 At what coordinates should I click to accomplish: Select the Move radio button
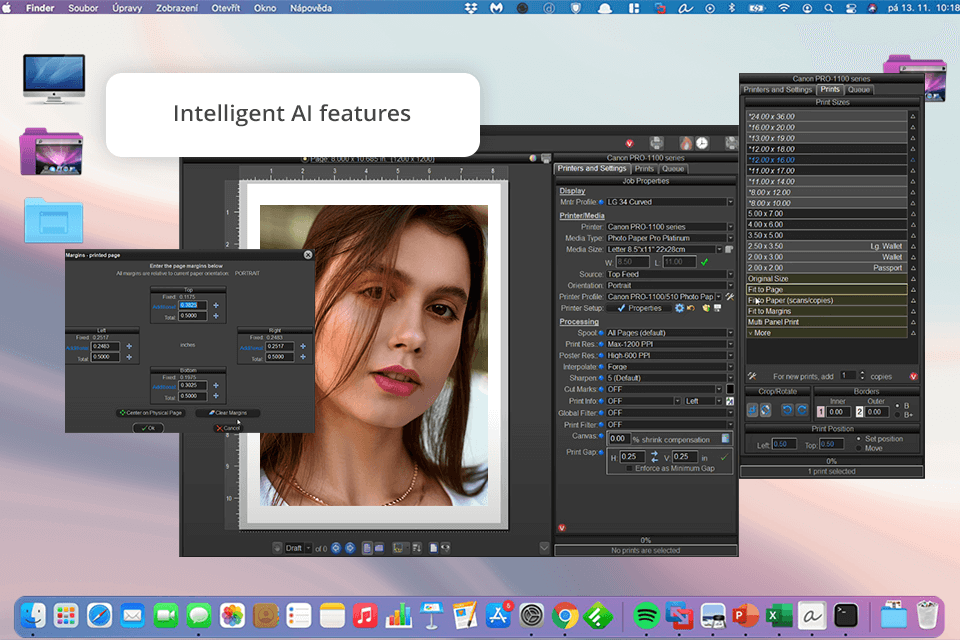click(x=858, y=448)
